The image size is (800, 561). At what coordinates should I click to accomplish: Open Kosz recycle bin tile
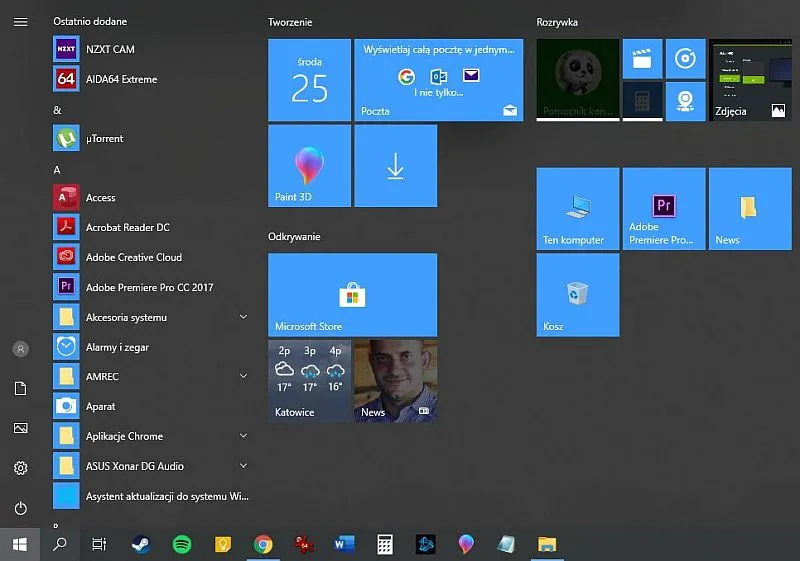[x=578, y=295]
